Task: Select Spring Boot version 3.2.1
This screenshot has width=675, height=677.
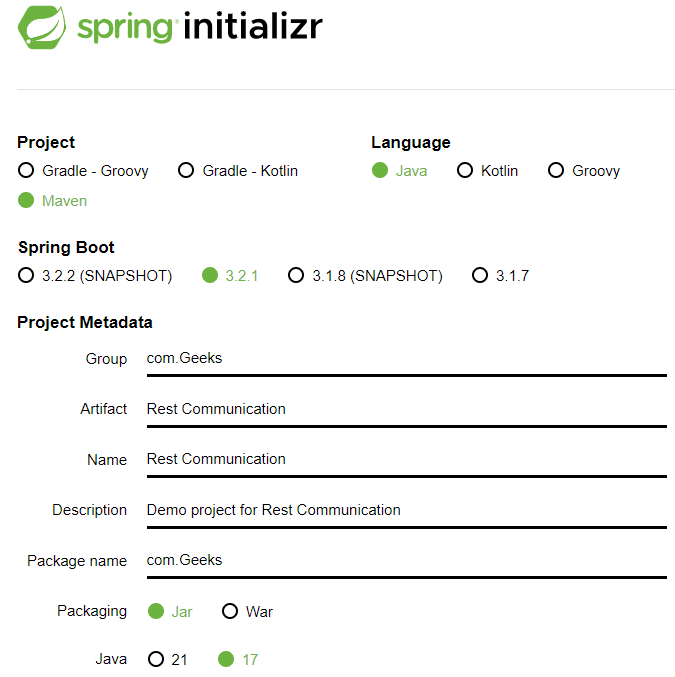Action: 210,275
